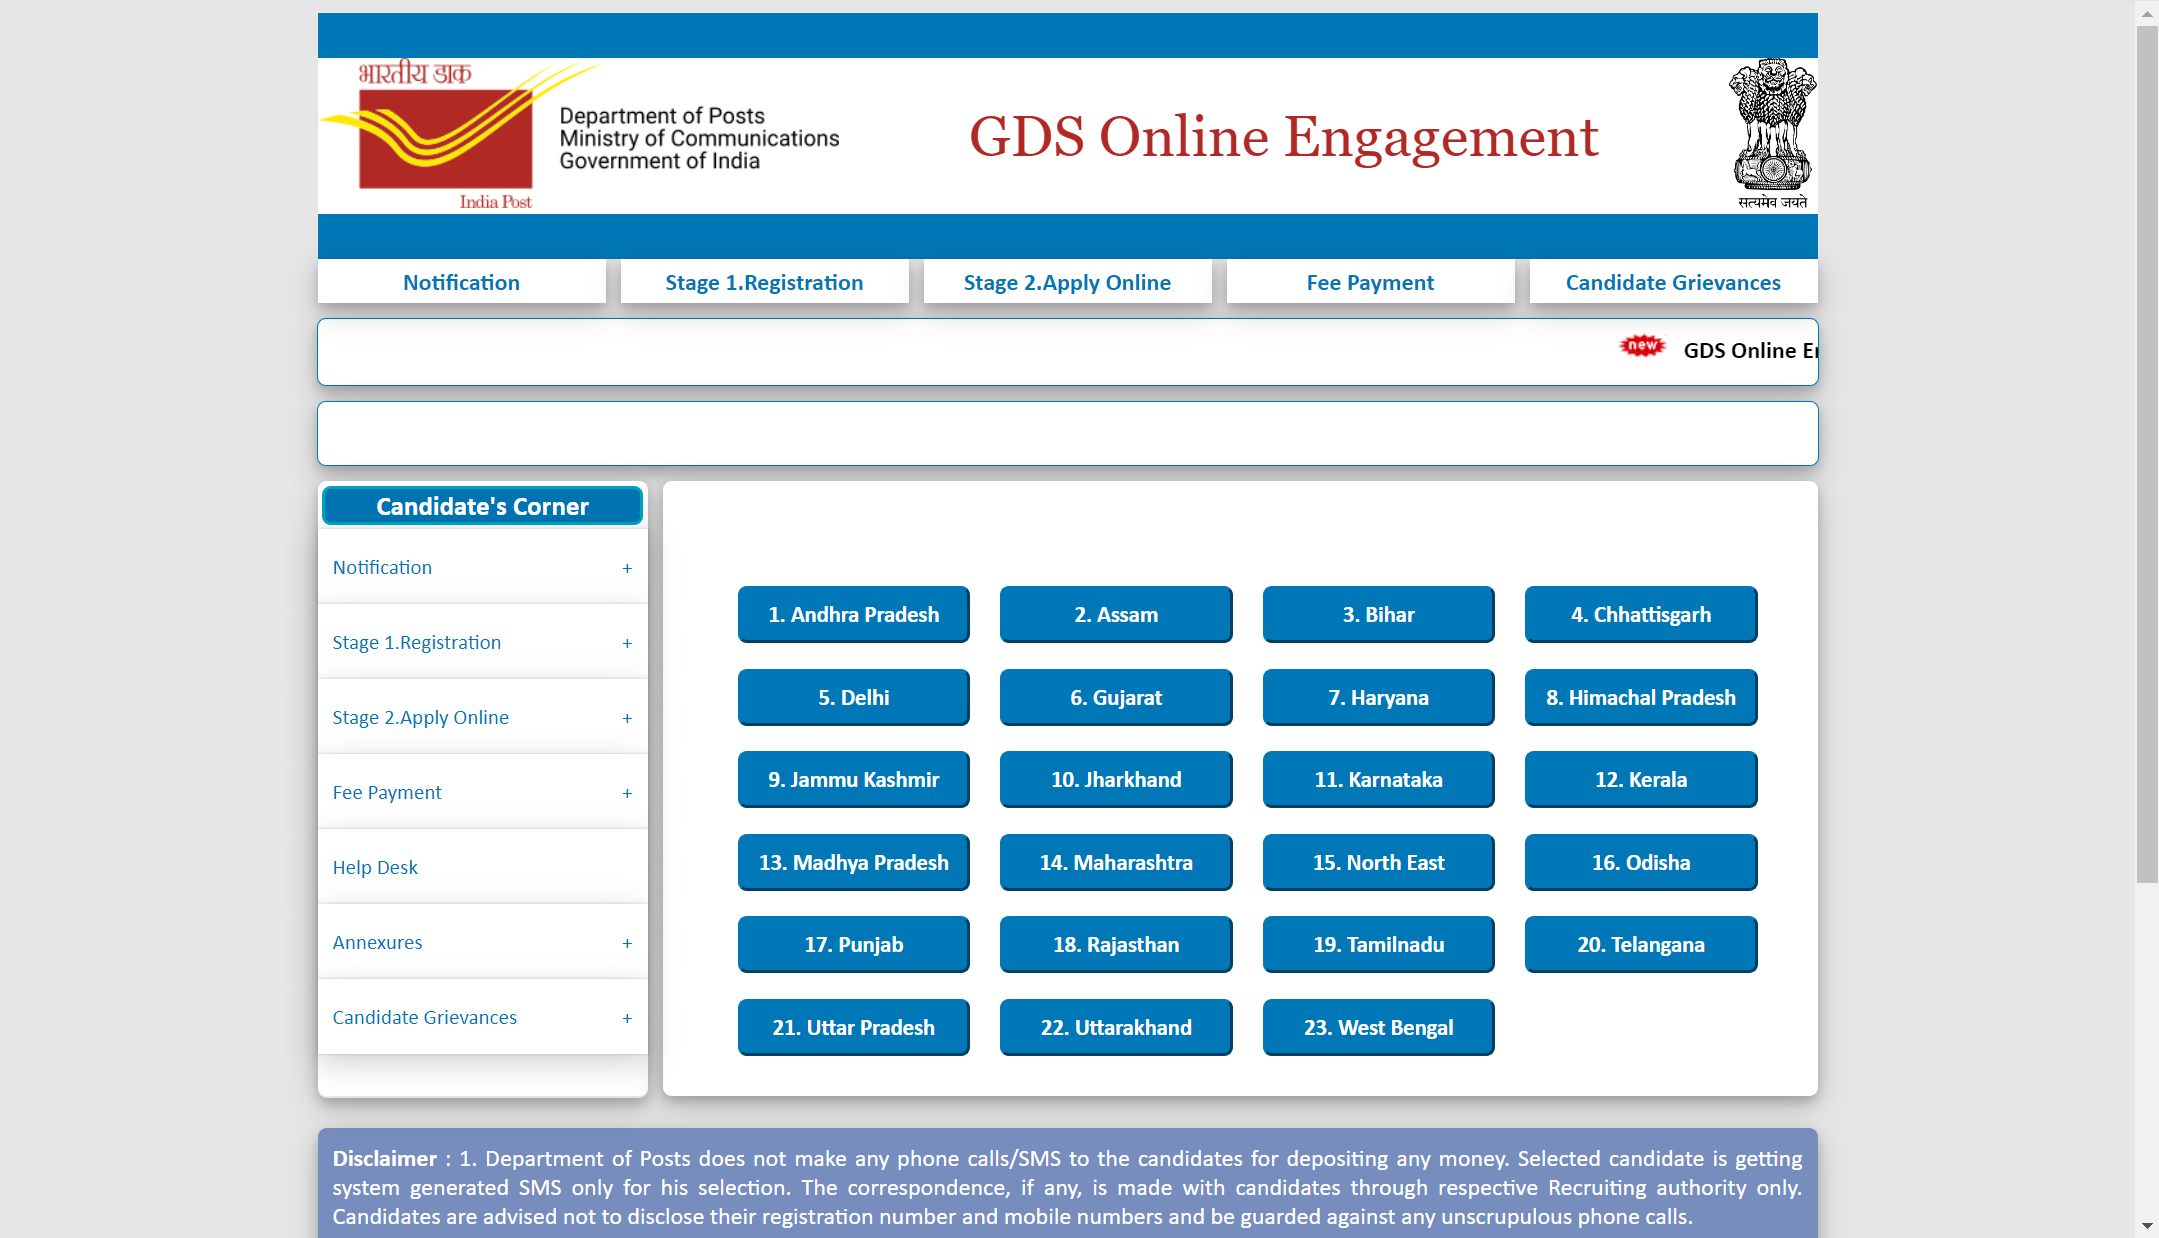Click Candidate's Corner header
The width and height of the screenshot is (2159, 1238).
click(x=482, y=506)
